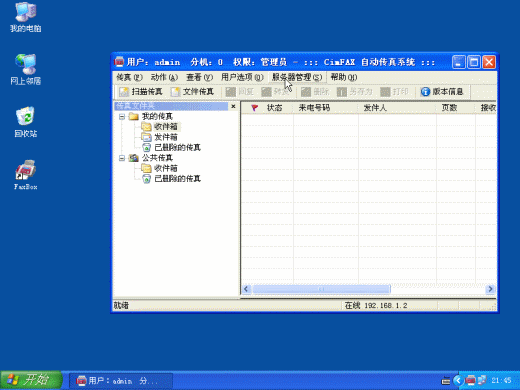Screen dimensions: 520x390
Task: Open 收件箱 under 公共传真
Action: (x=166, y=168)
